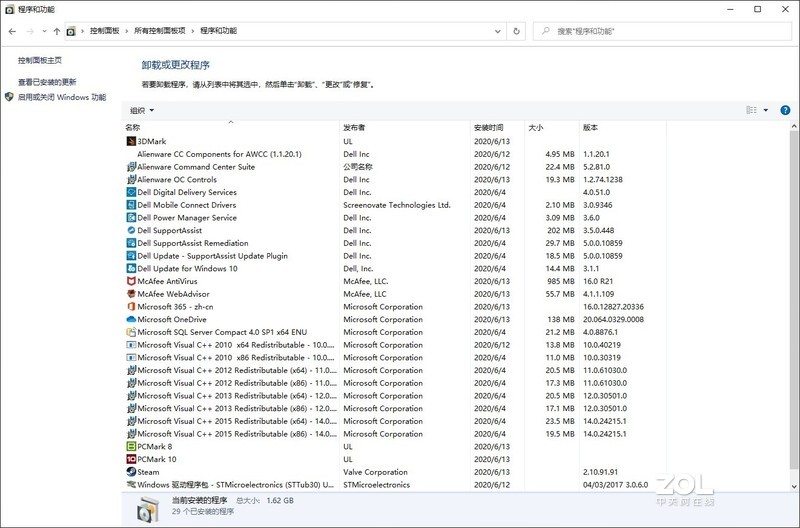This screenshot has height=528, width=800.
Task: Sort by the 发布者 column header
Action: [405, 128]
